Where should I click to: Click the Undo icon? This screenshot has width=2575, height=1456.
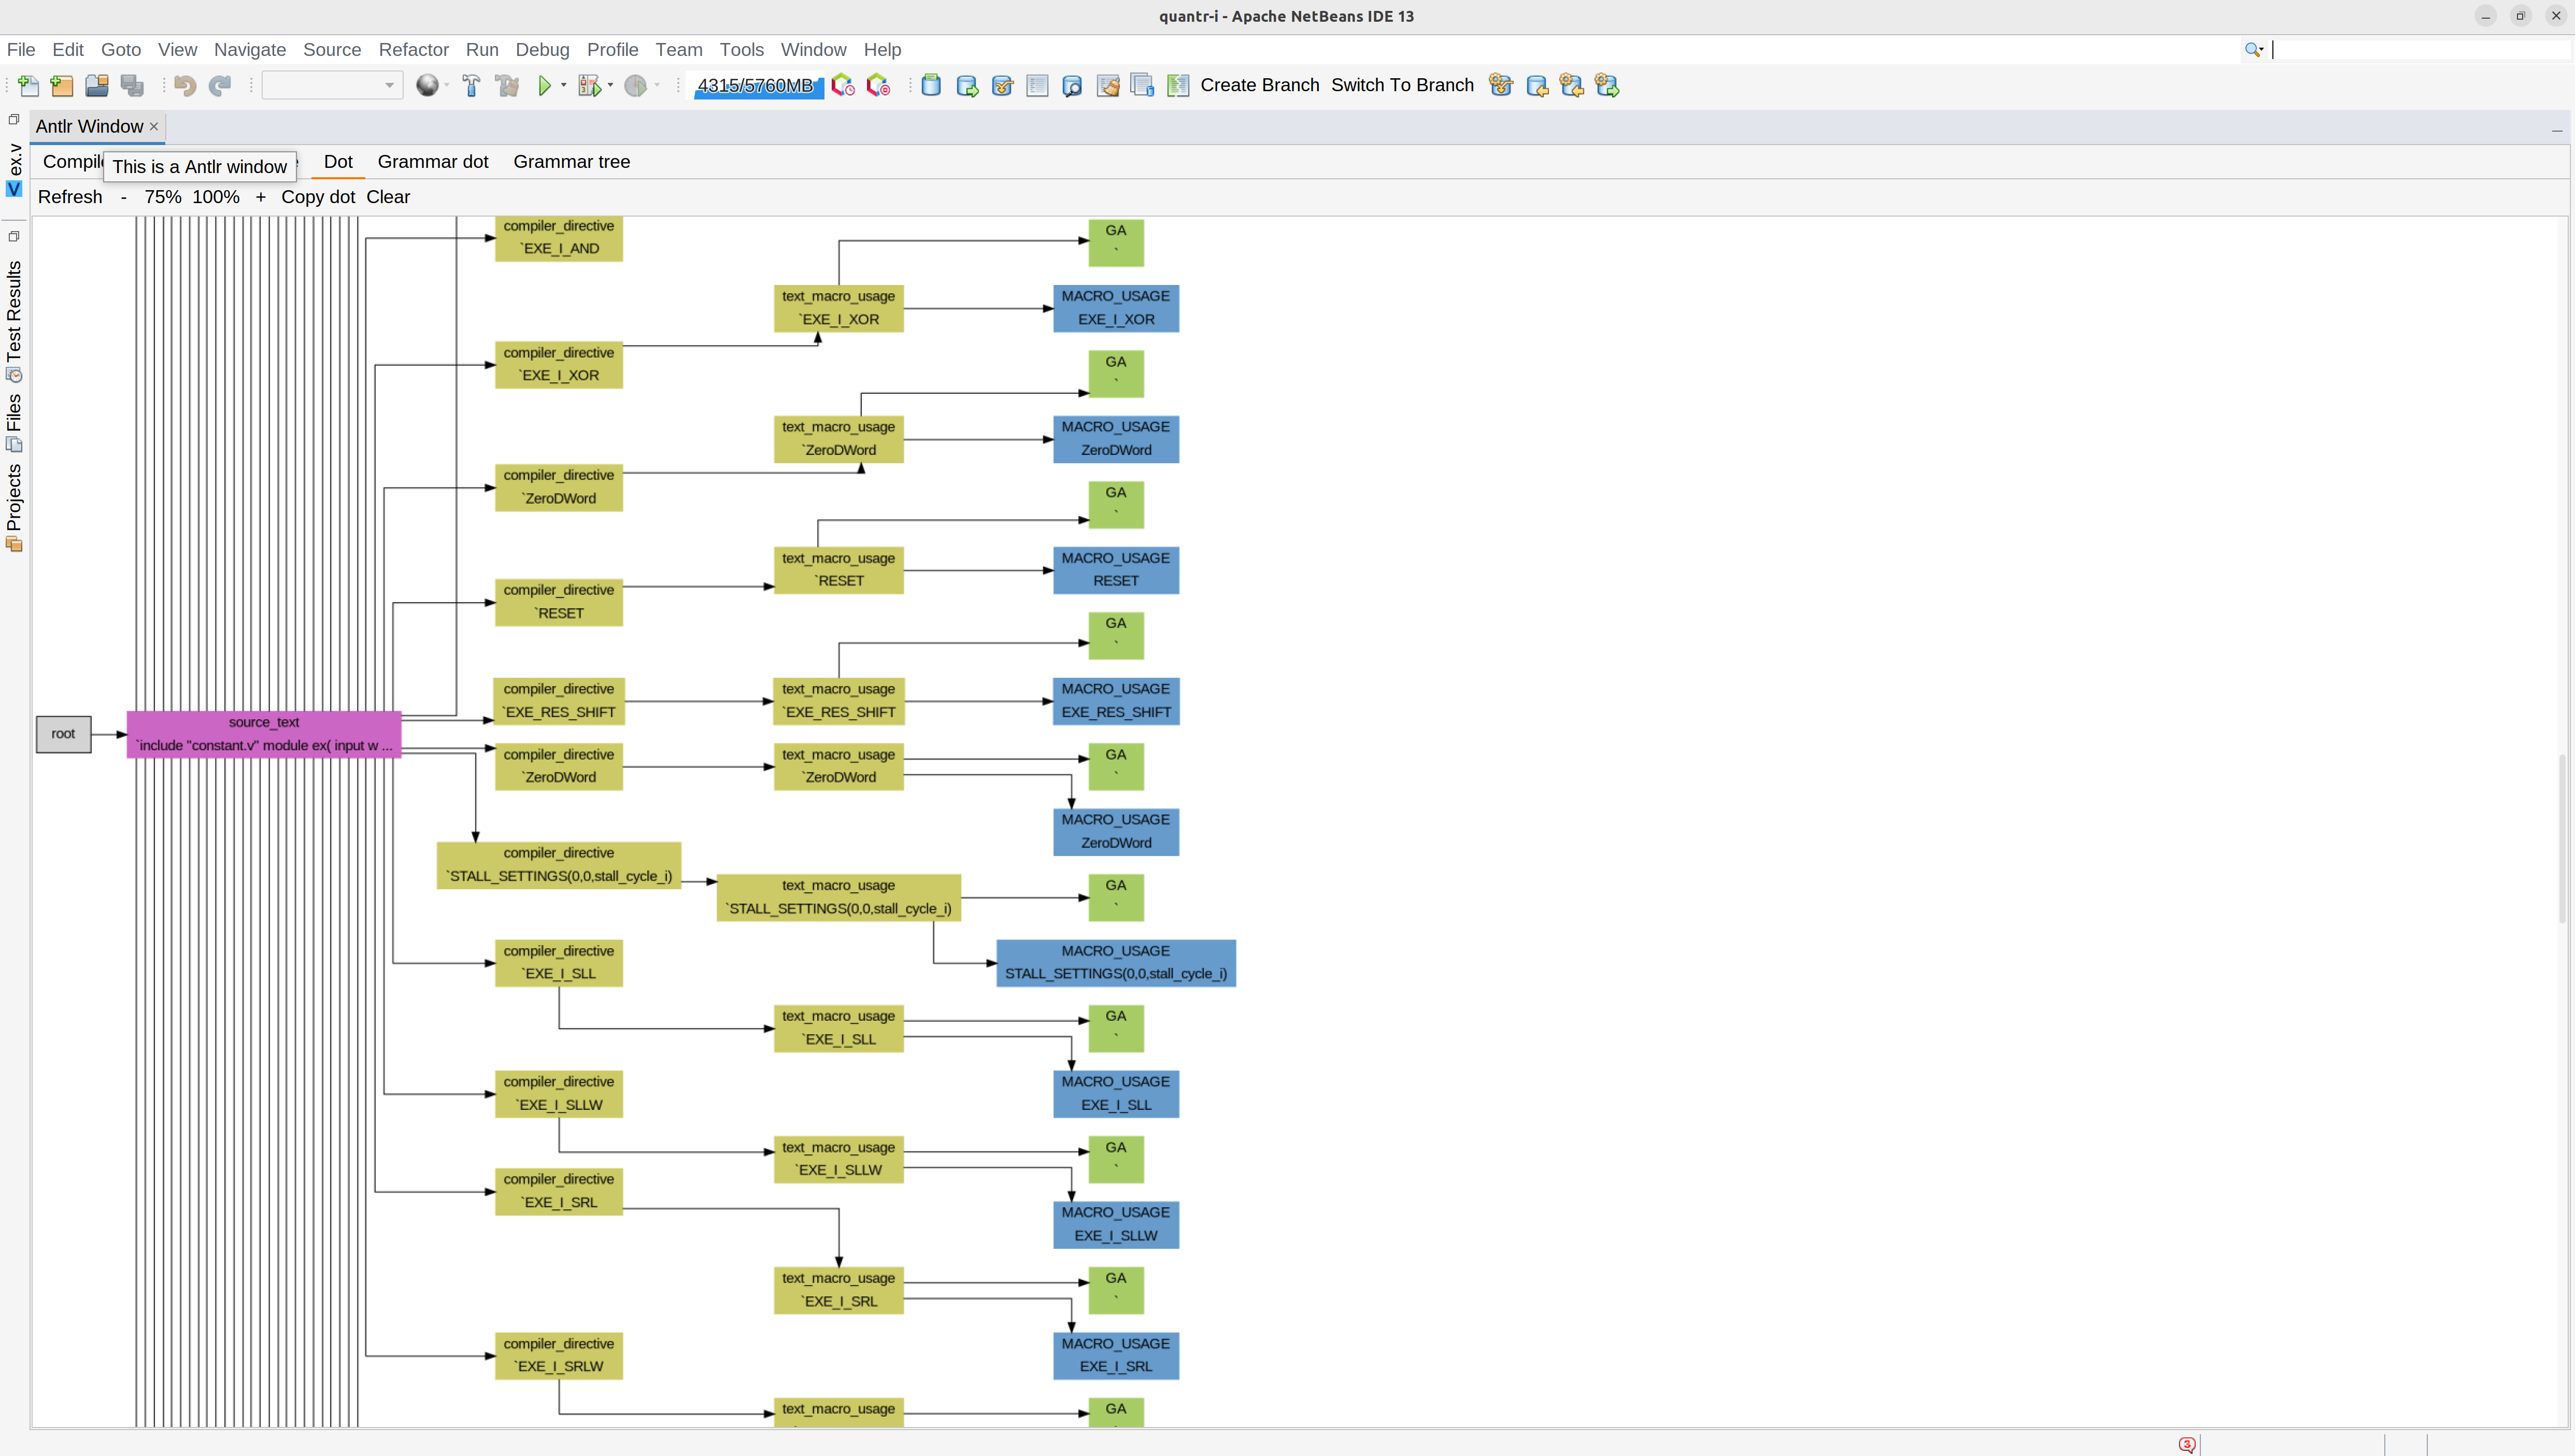pos(185,86)
